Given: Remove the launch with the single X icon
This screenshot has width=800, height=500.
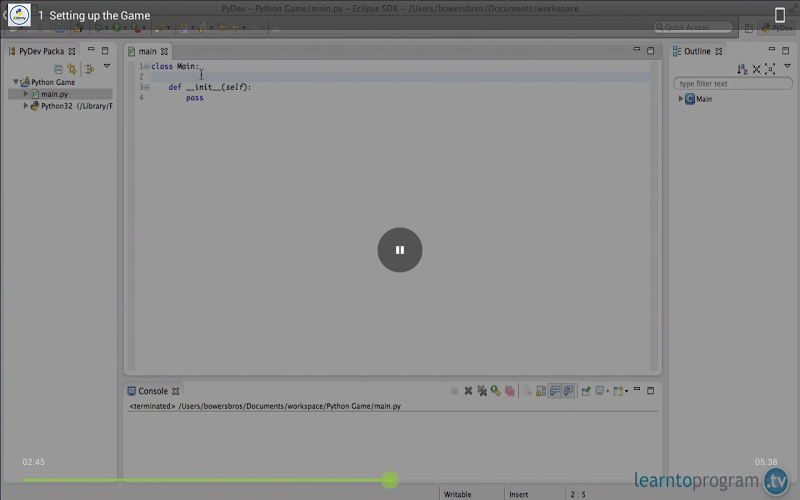Looking at the screenshot, I should [468, 391].
